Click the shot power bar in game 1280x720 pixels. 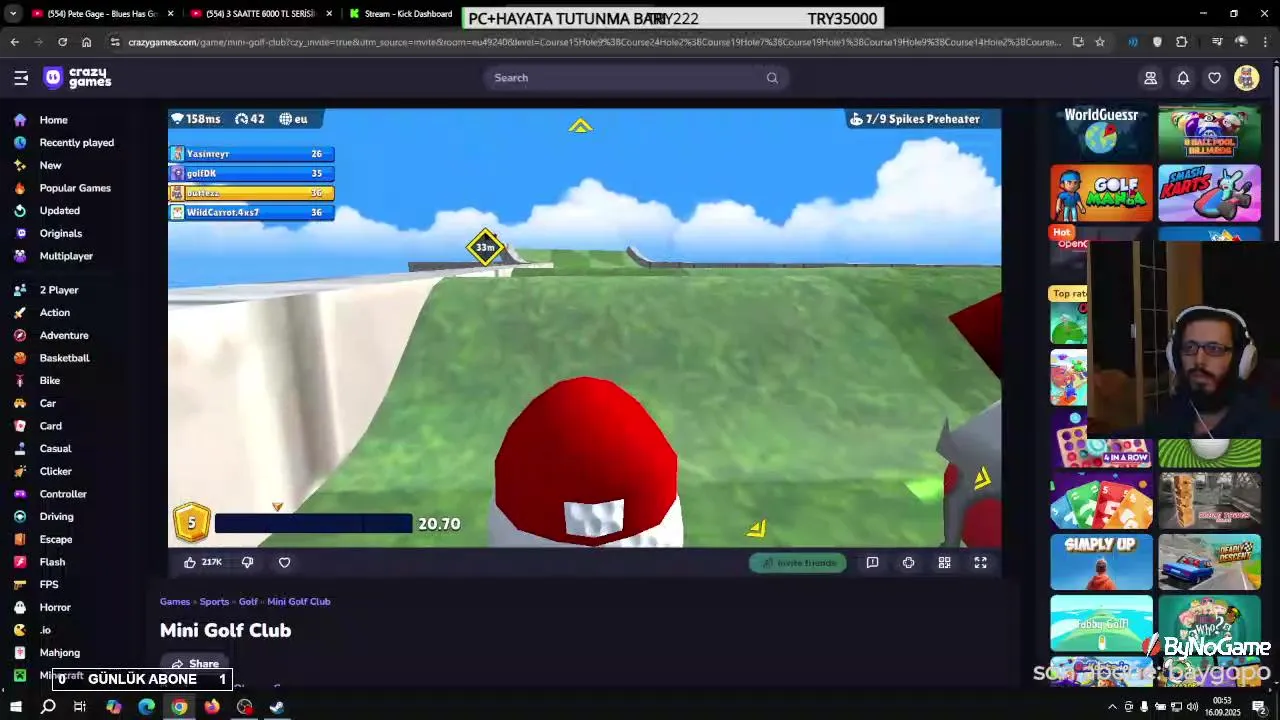(x=313, y=523)
